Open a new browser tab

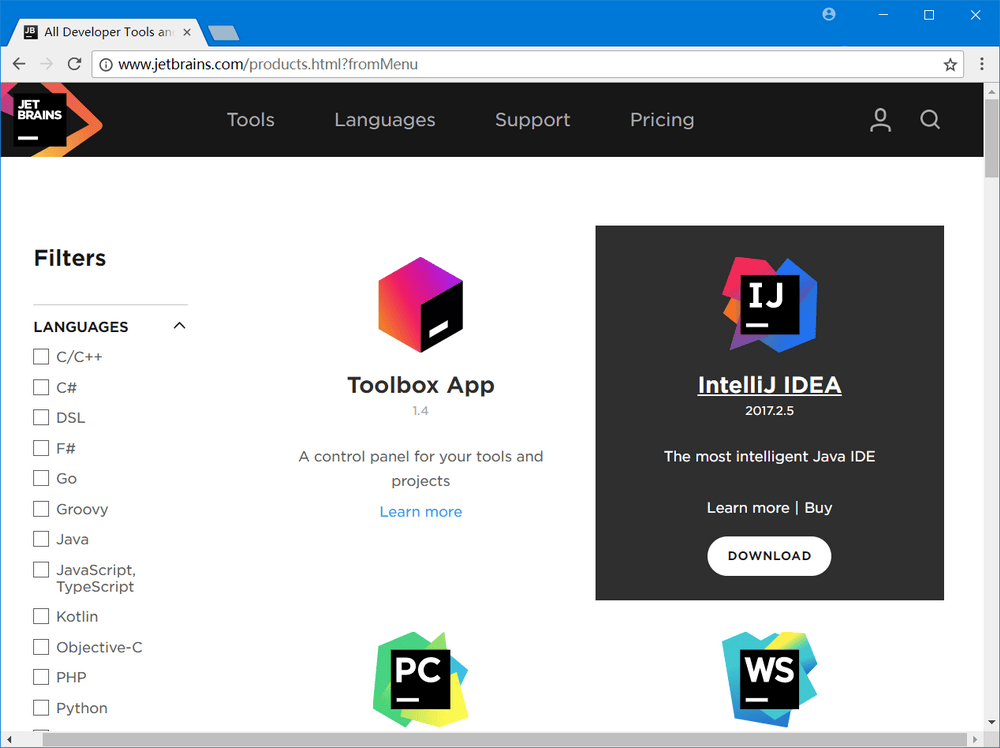click(223, 33)
